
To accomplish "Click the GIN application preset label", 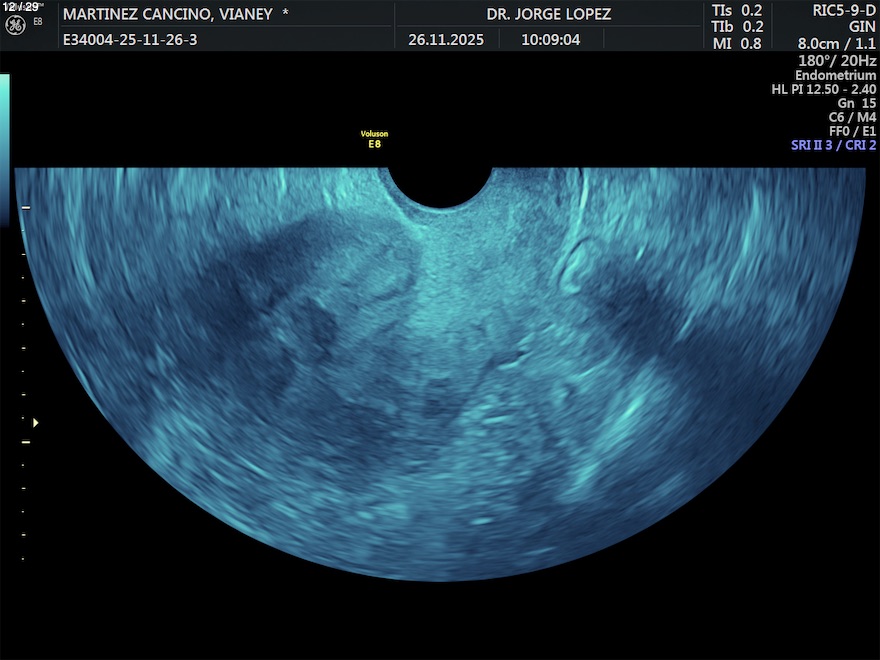I will coord(861,27).
